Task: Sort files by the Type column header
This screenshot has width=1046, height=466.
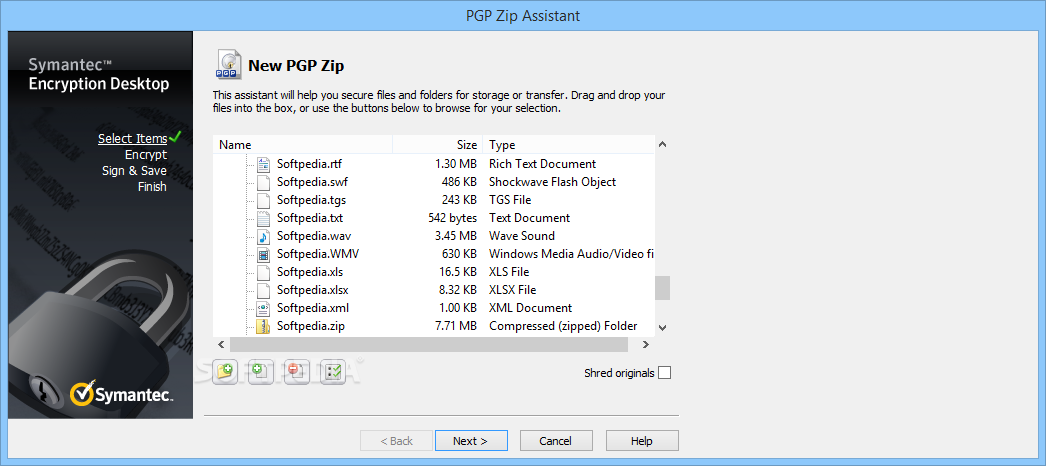Action: click(x=568, y=145)
